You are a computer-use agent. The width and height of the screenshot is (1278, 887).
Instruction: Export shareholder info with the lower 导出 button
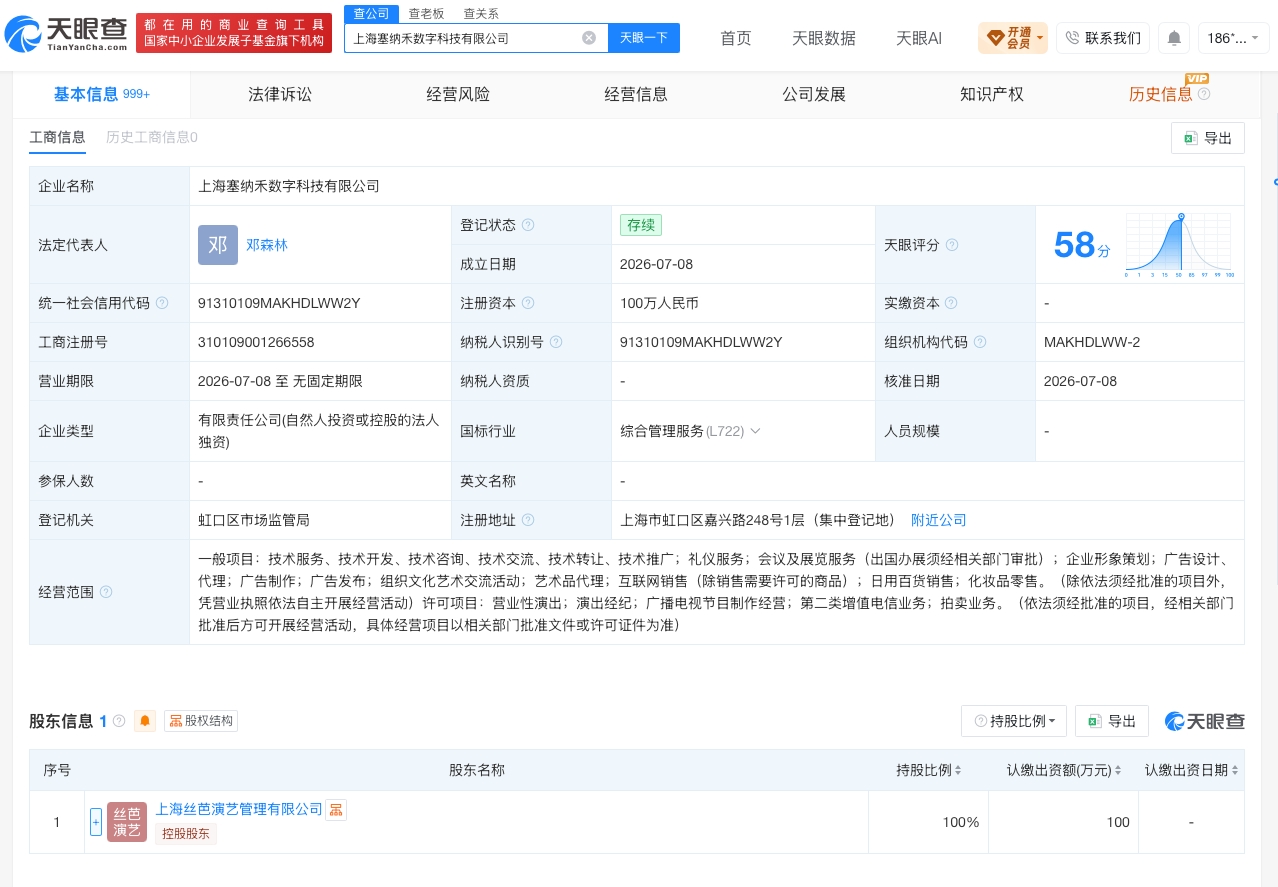click(x=1112, y=721)
